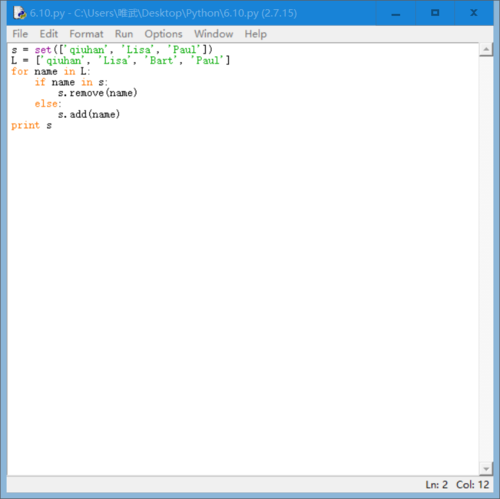Close the 6.10.py editor window

[474, 13]
